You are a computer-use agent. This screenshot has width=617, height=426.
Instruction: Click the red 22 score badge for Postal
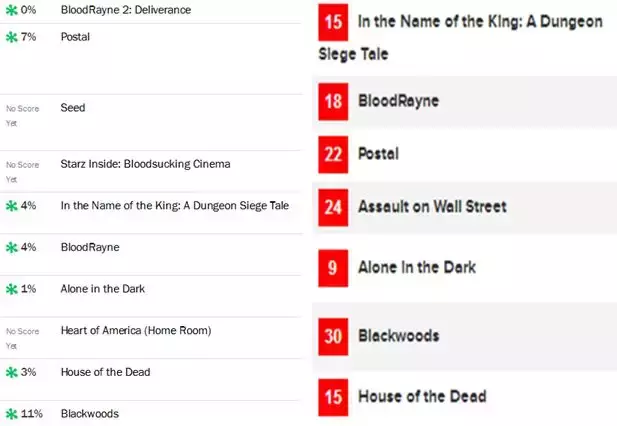pos(332,154)
